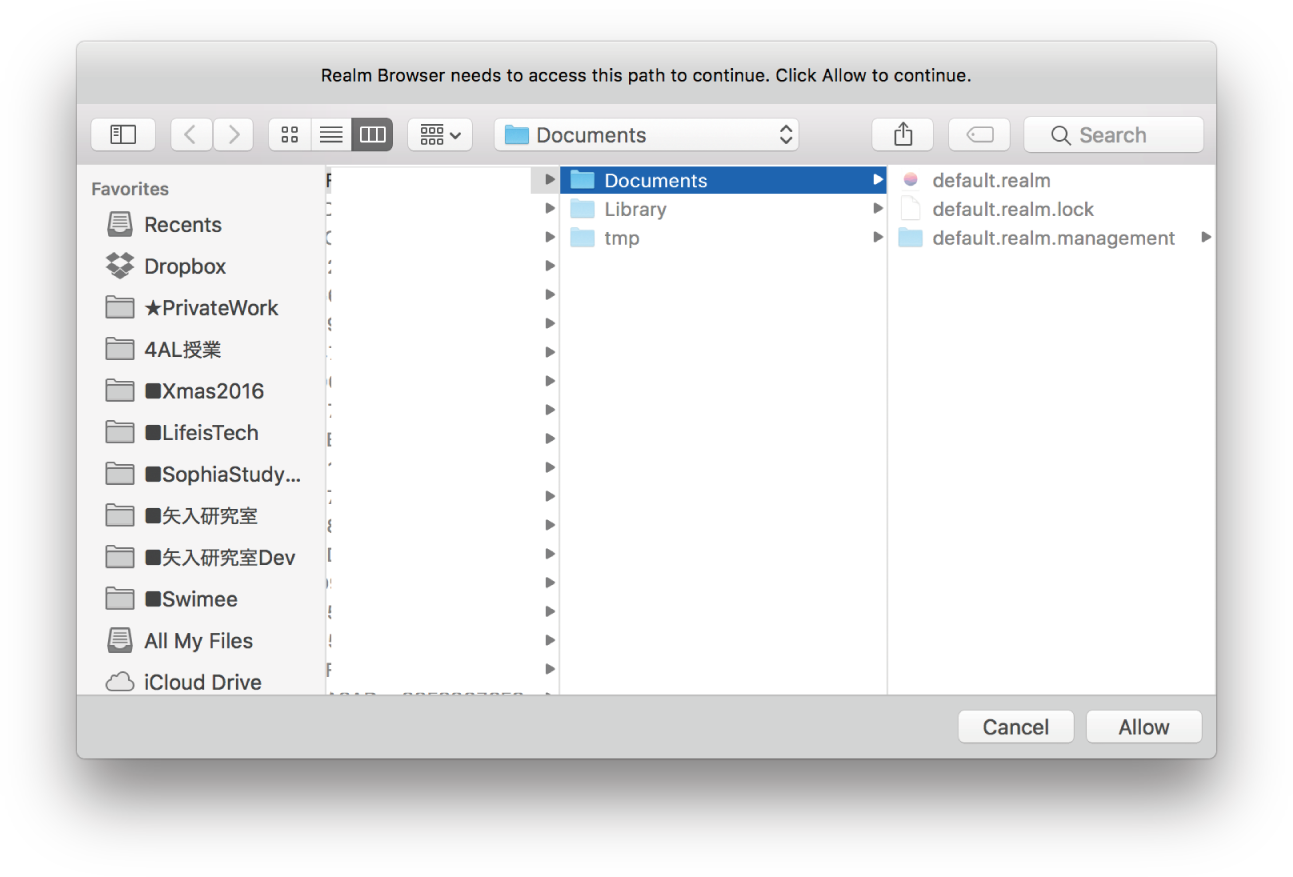Open the ■矢入研究室 sidebar folder

(201, 516)
